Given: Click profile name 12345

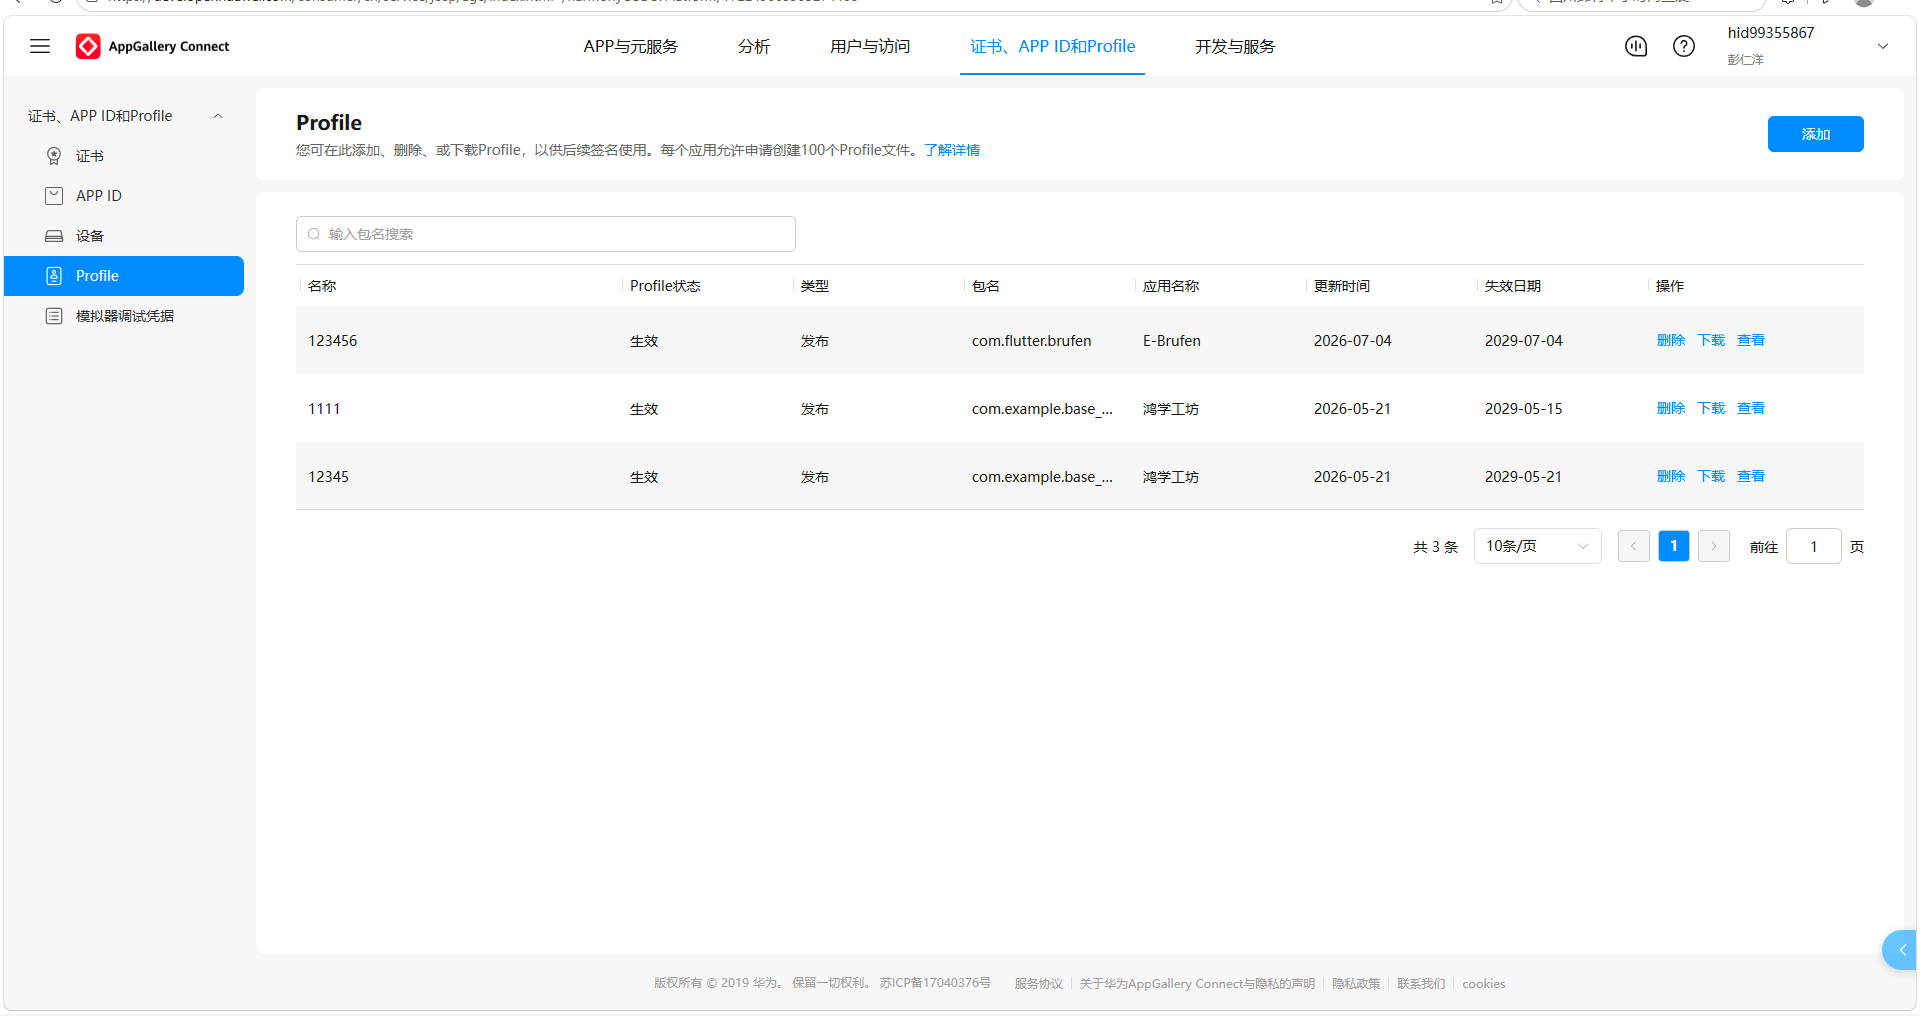Looking at the screenshot, I should pyautogui.click(x=329, y=477).
